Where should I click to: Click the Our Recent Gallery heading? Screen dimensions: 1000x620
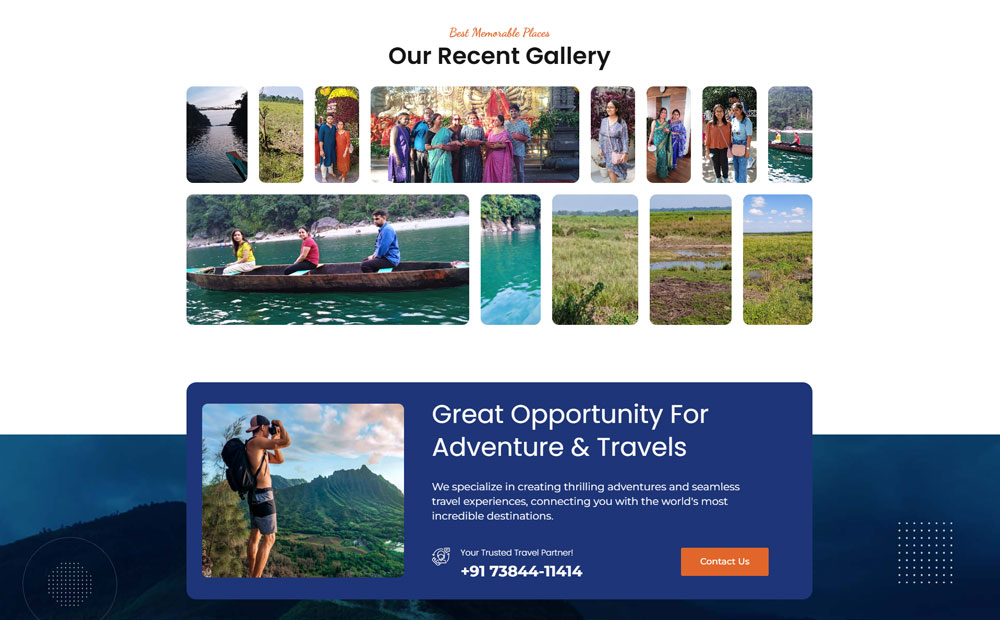pos(499,56)
